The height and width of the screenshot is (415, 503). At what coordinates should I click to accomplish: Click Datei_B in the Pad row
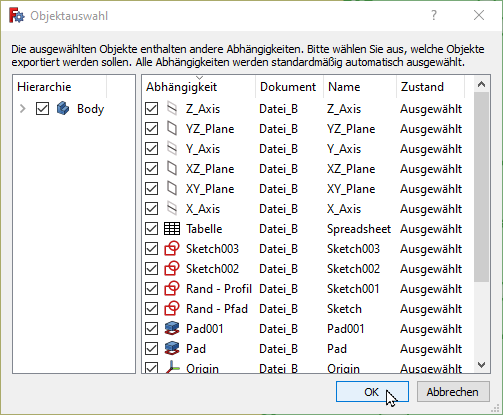click(278, 349)
